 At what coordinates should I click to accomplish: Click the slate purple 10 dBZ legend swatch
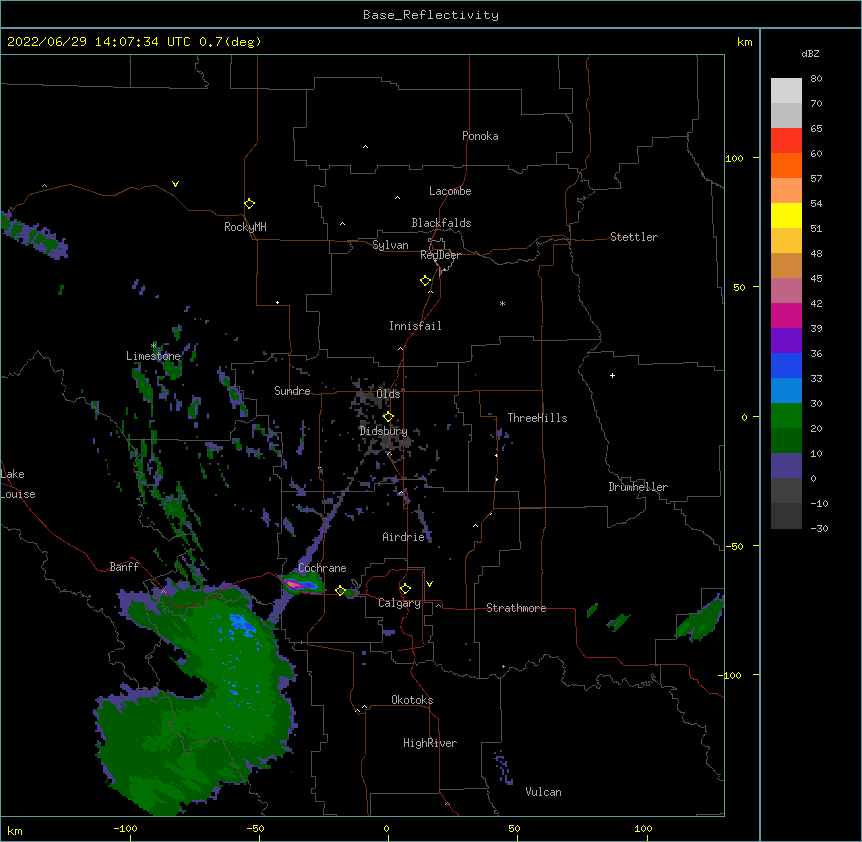[x=786, y=466]
